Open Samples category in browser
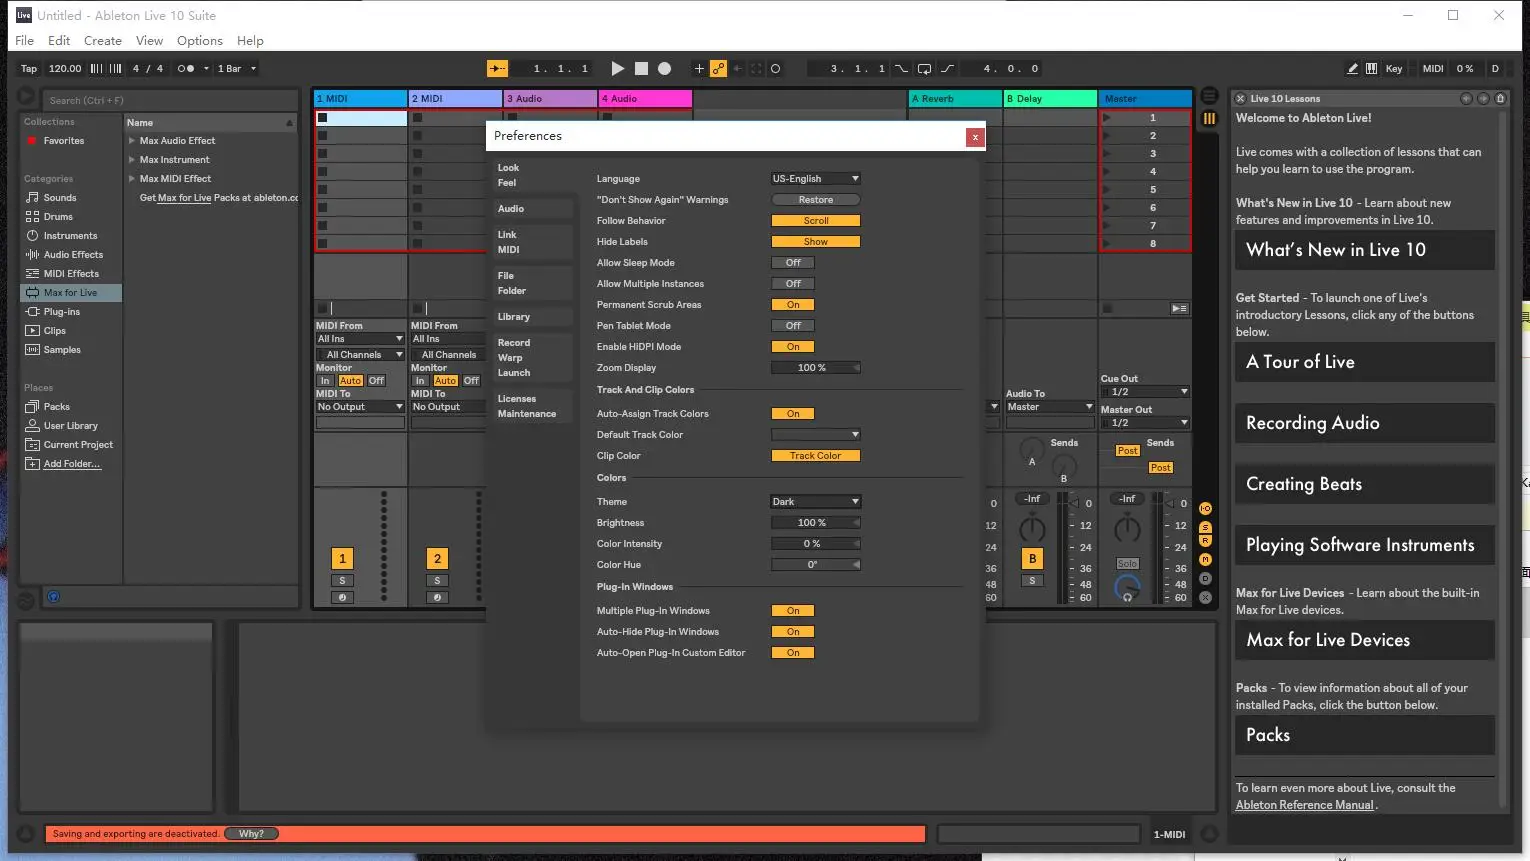Screen dimensions: 1530x861 (x=62, y=349)
